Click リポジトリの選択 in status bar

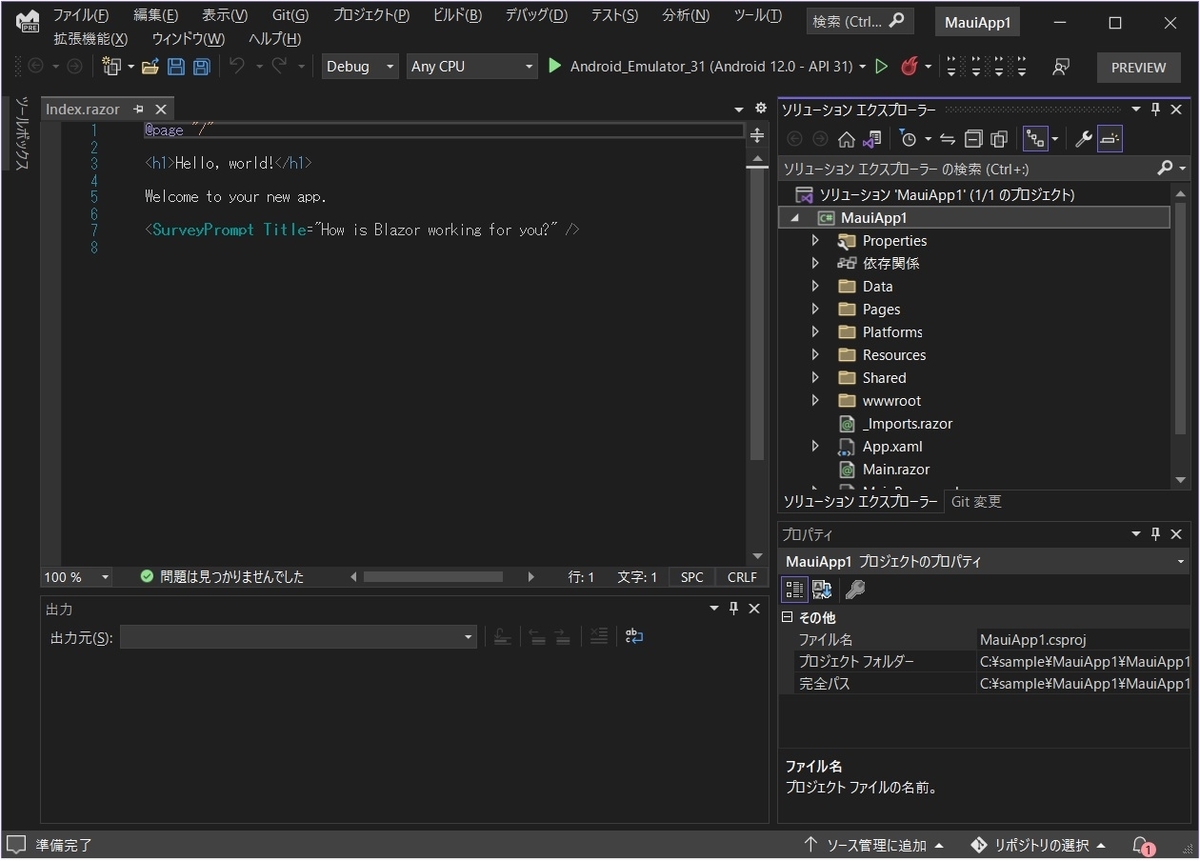1037,845
